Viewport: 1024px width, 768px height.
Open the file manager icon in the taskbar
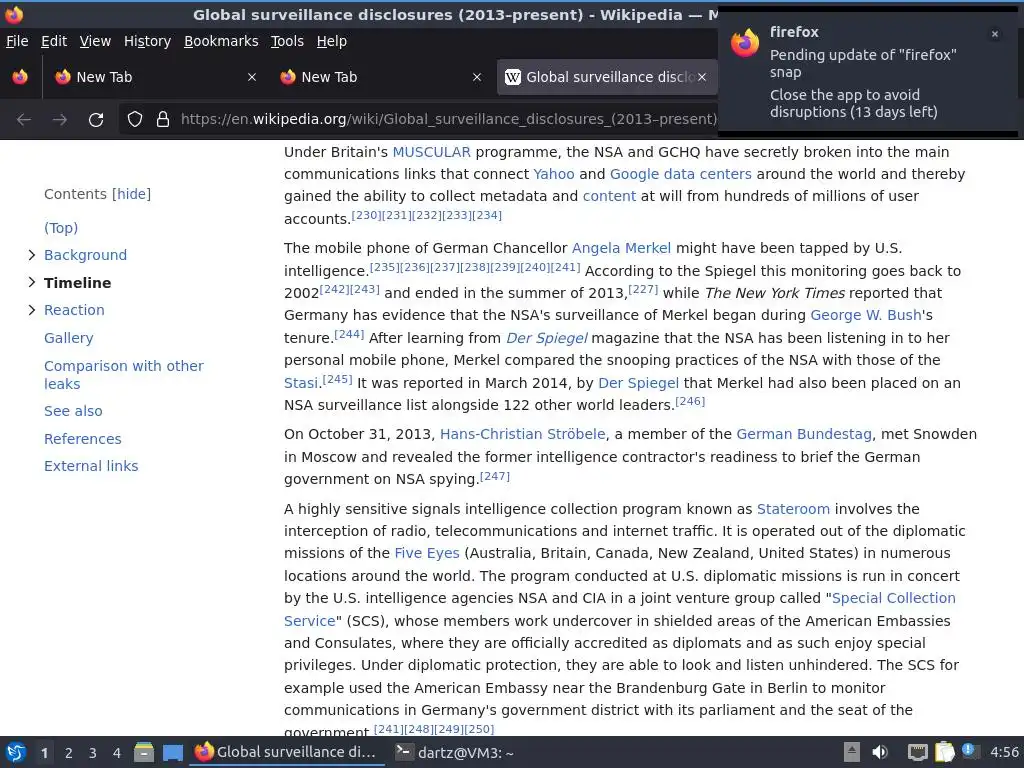pos(144,753)
